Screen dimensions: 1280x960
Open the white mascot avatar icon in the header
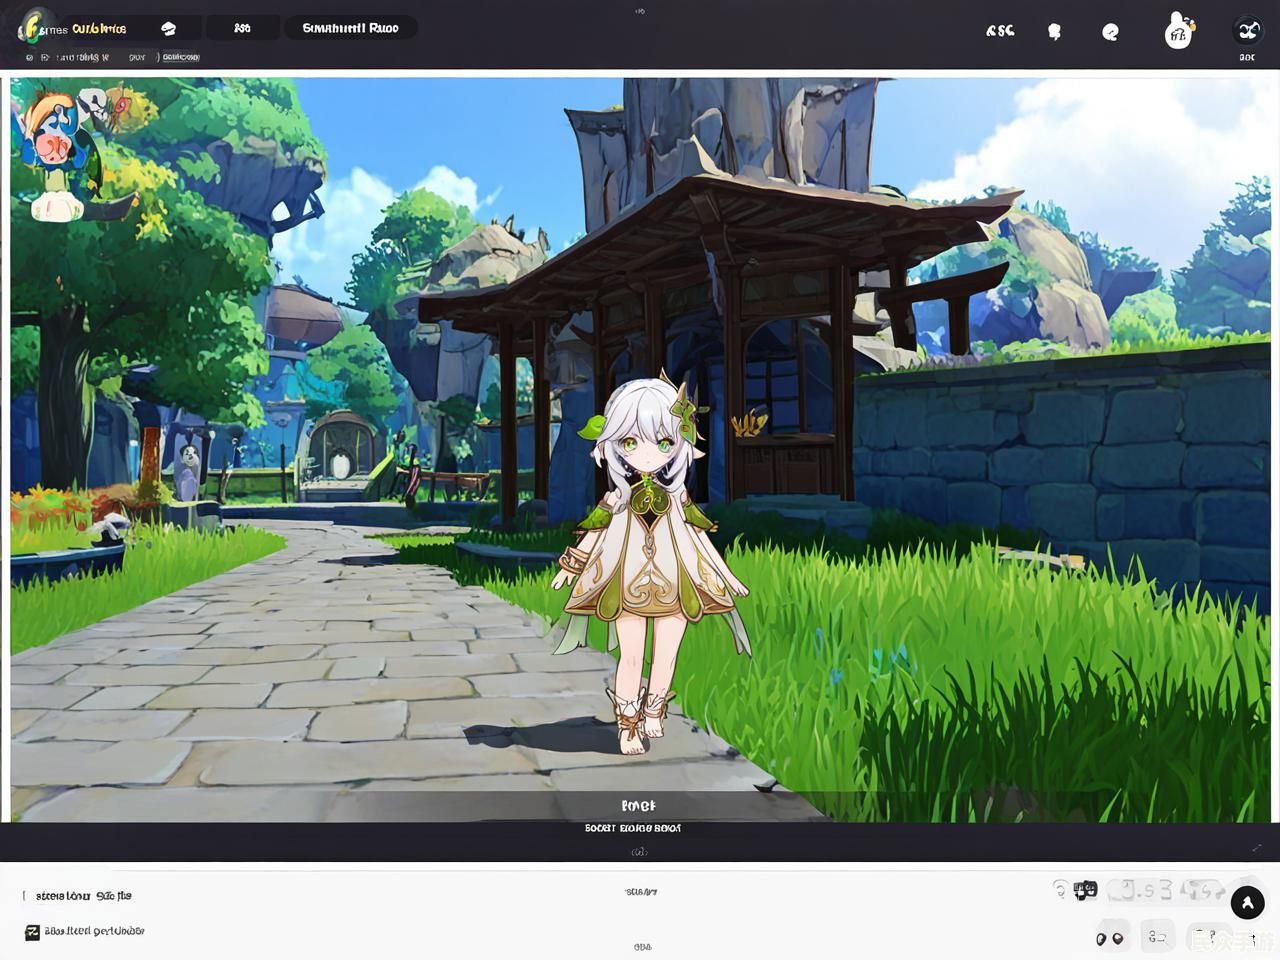coord(1179,30)
